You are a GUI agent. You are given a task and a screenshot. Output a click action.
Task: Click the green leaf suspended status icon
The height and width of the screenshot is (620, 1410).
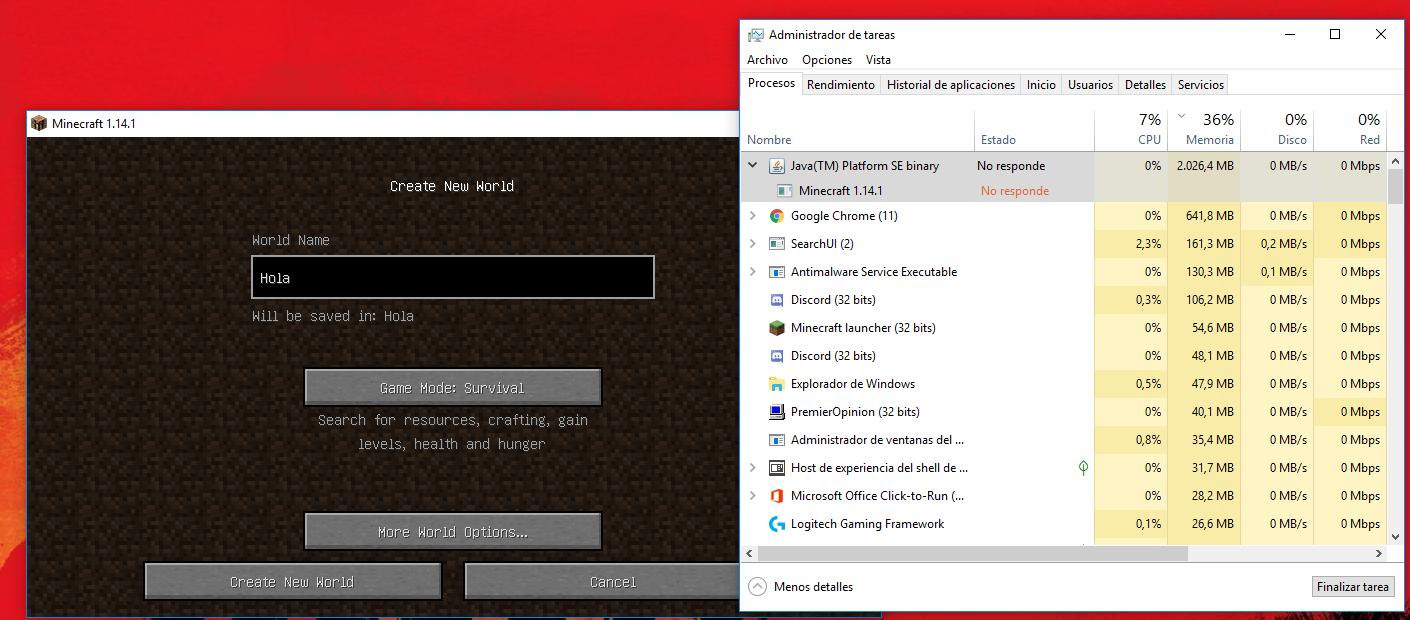tap(1083, 467)
